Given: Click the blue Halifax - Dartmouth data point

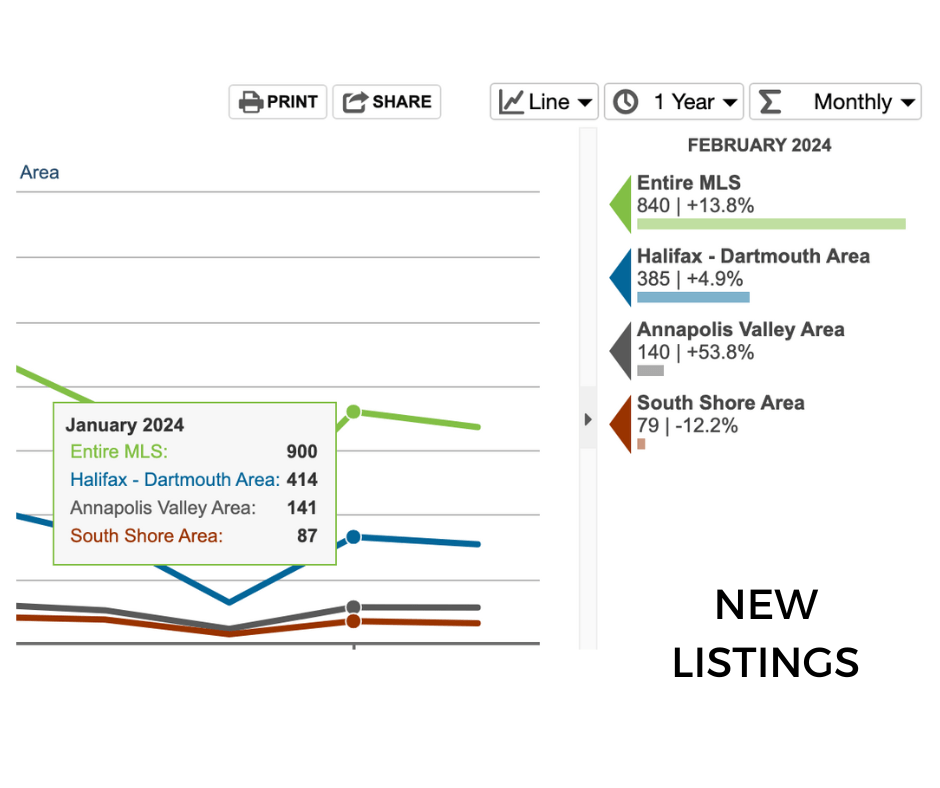Looking at the screenshot, I should [354, 537].
